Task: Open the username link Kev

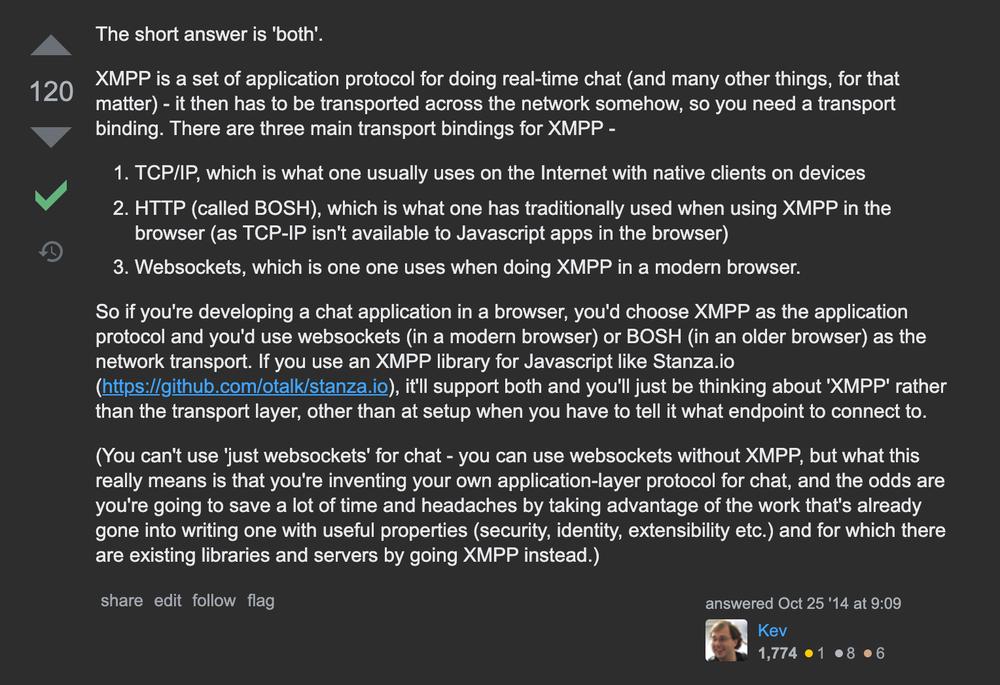Action: (772, 630)
